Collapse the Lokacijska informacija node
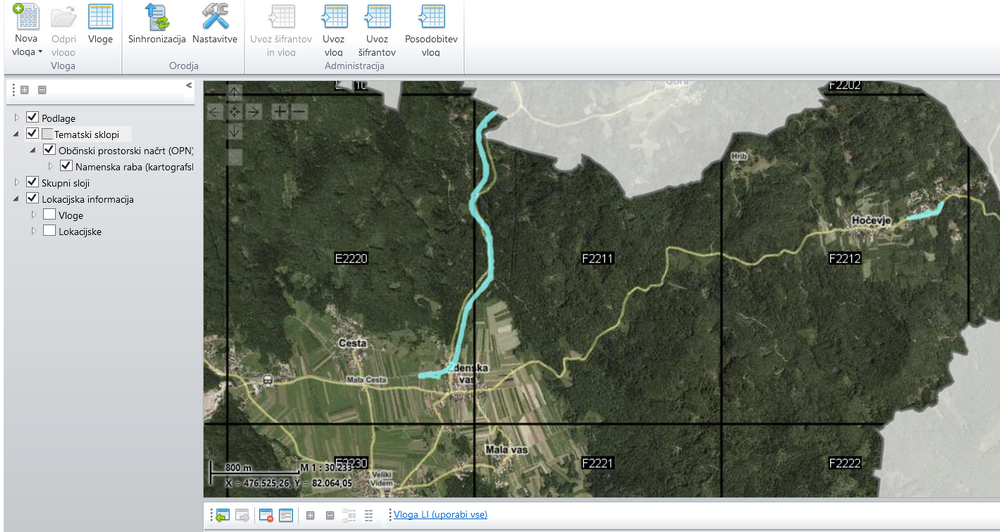The image size is (1000, 532). 16,199
